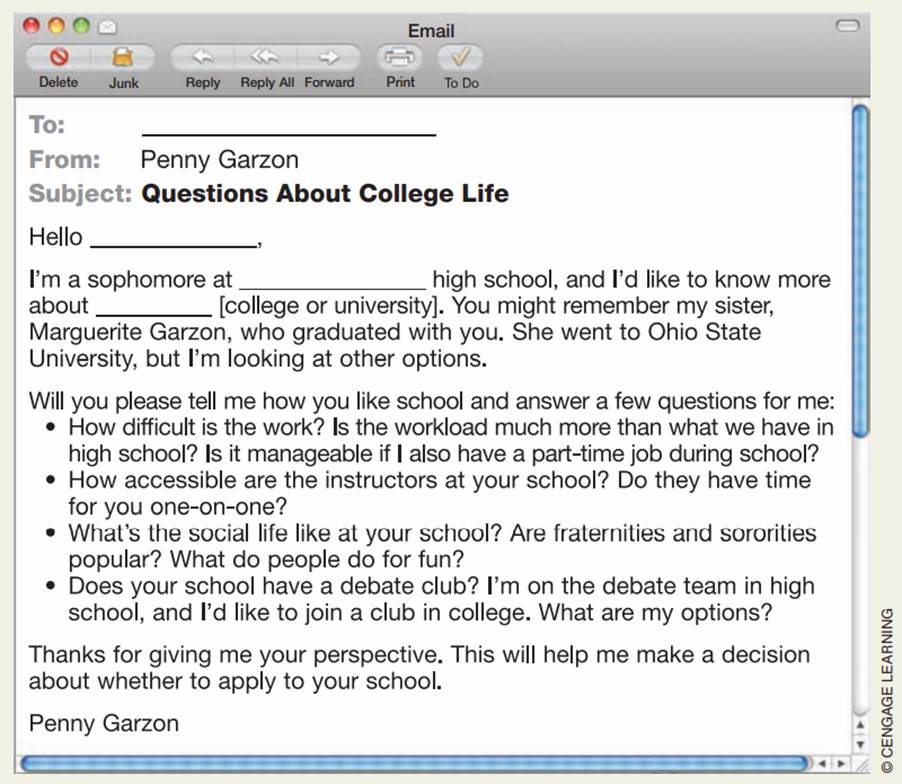Click the scroll down arrow

pos(859,743)
